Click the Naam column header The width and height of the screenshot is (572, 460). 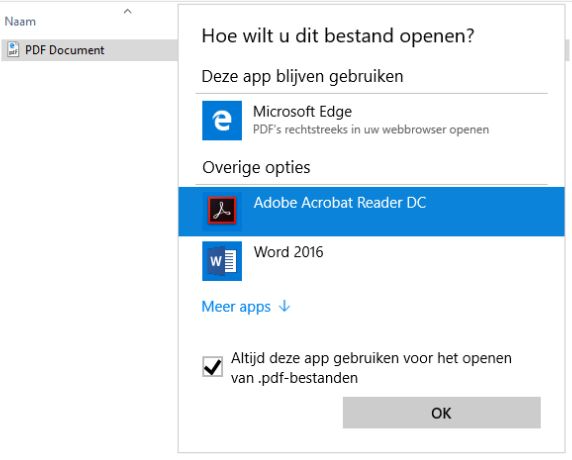pos(20,22)
